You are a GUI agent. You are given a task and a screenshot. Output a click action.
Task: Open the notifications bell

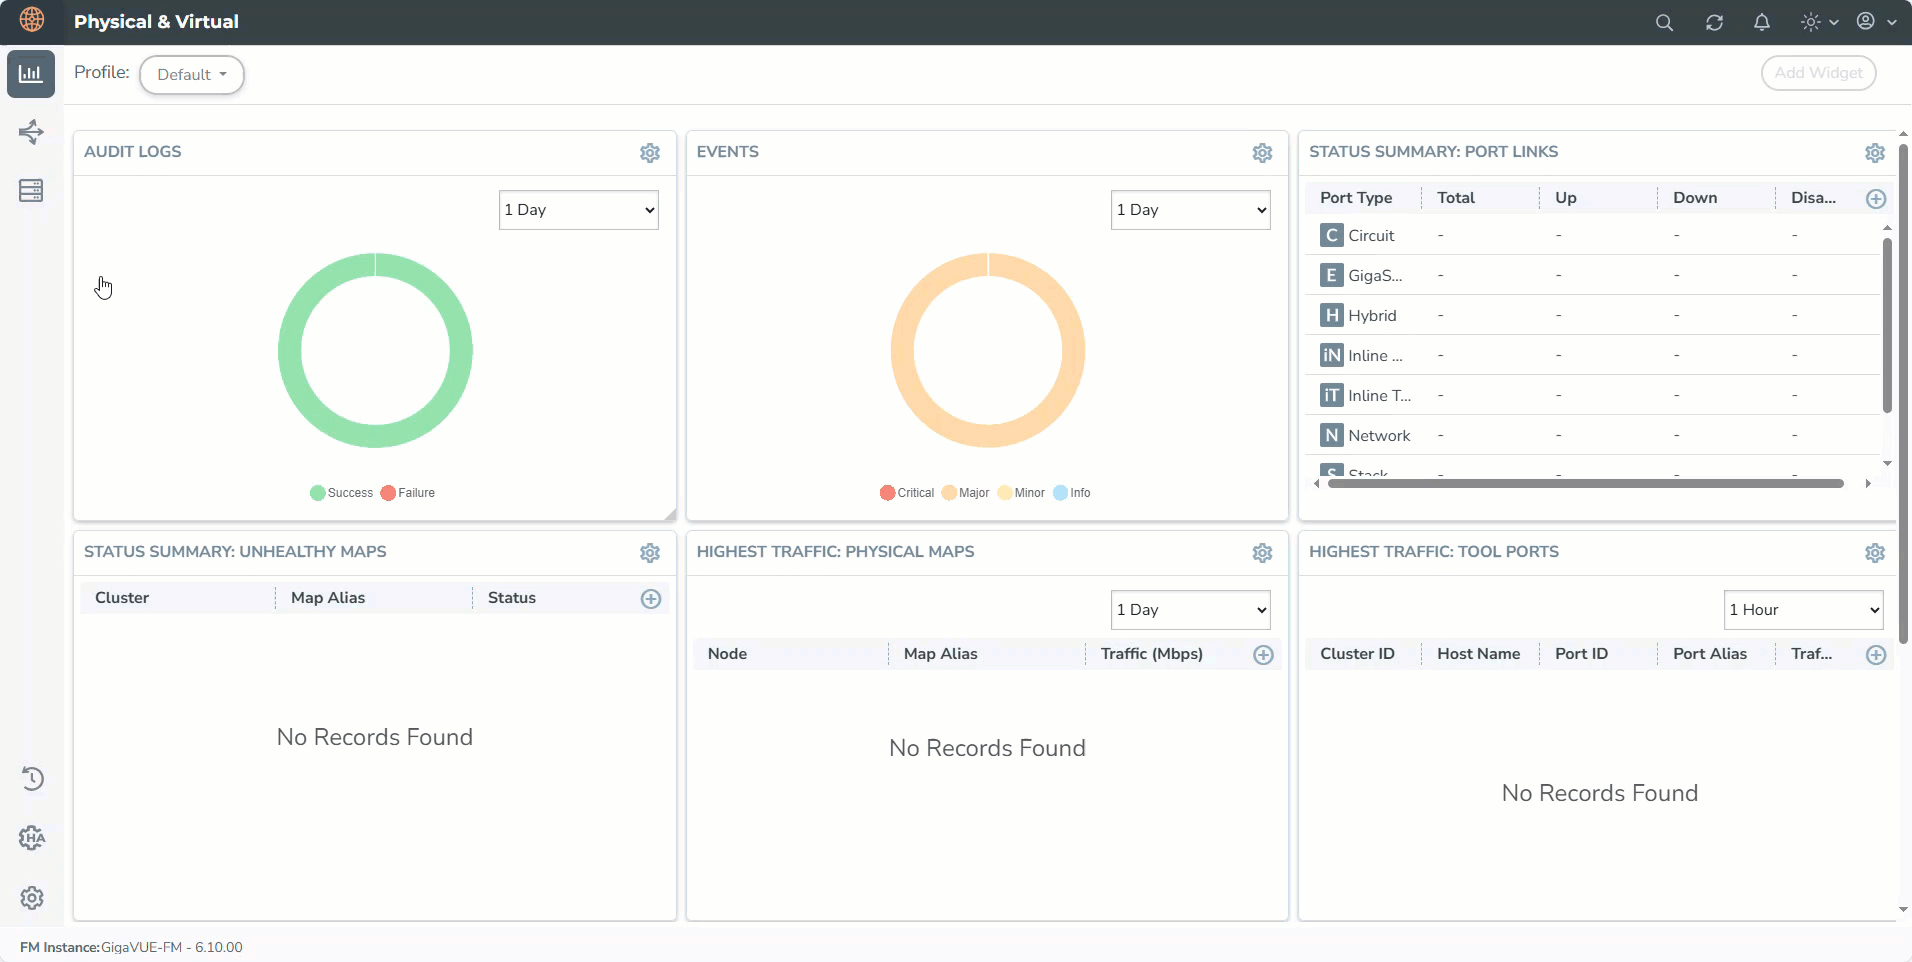pyautogui.click(x=1762, y=22)
